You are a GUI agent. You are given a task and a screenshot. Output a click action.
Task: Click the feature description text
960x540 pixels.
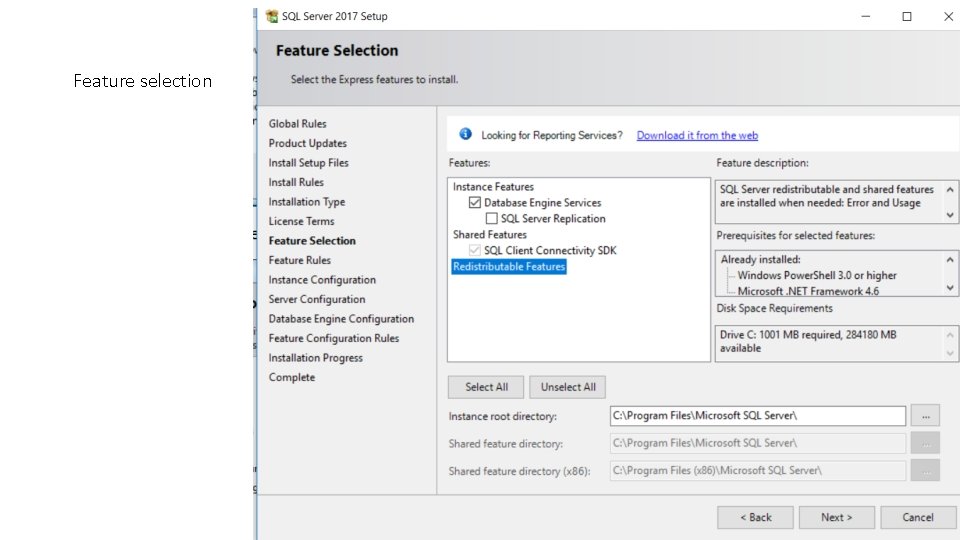click(x=827, y=197)
